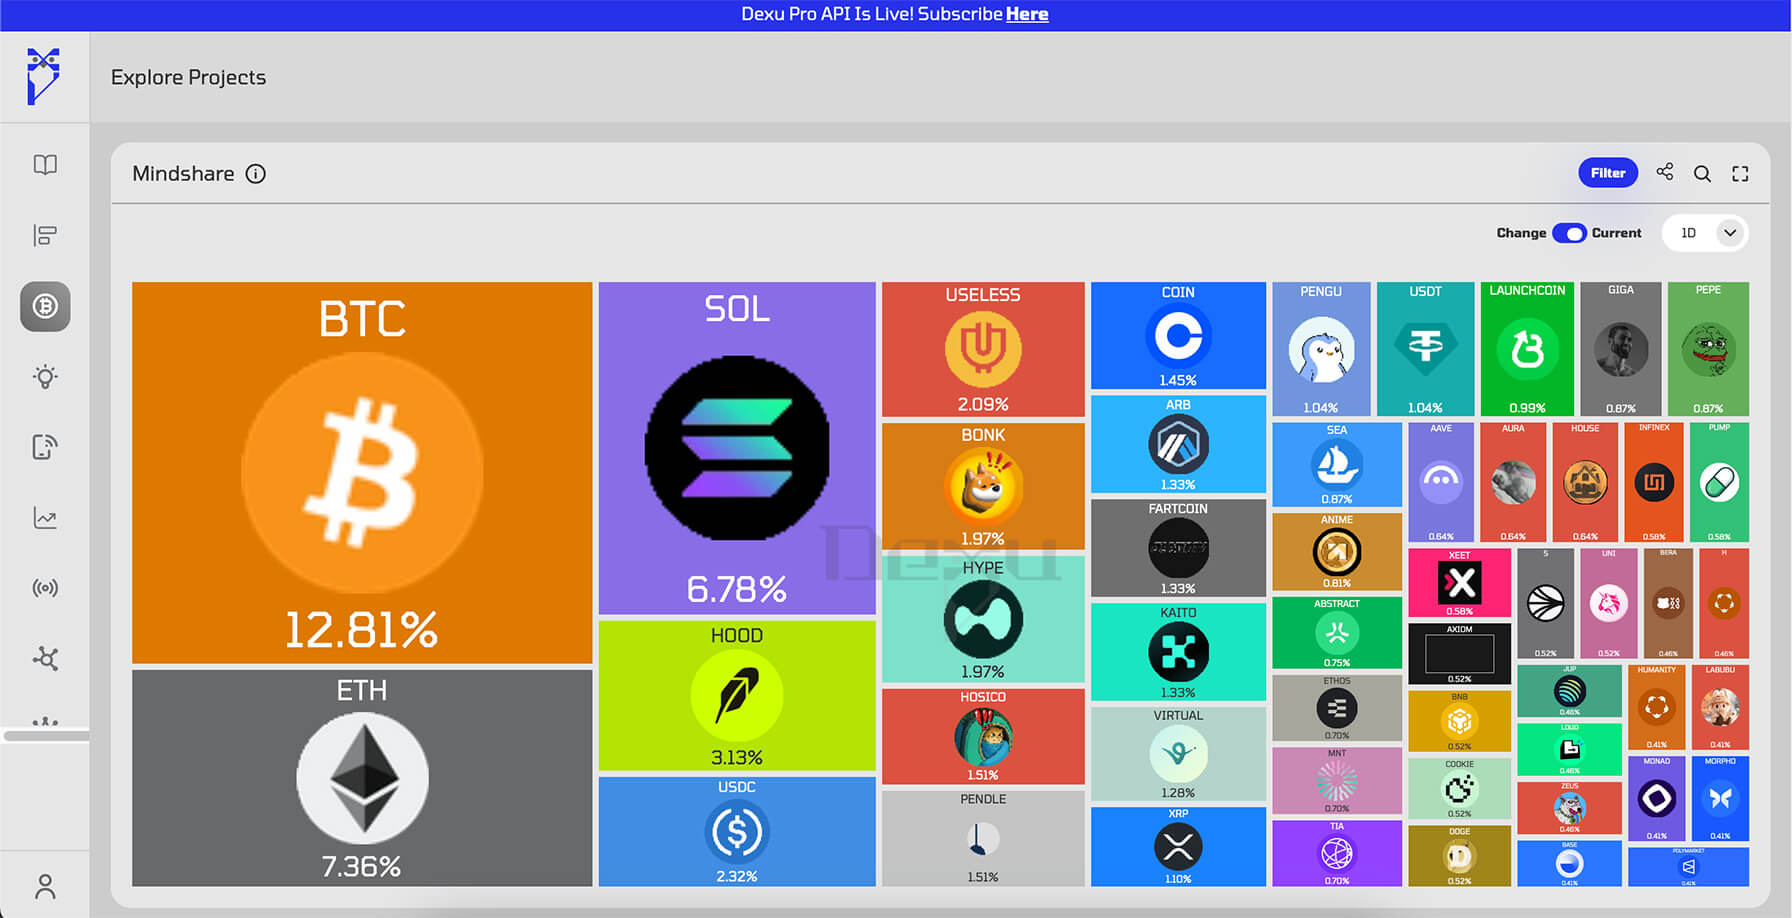
Task: Open the AXIOM tile
Action: 1459,654
